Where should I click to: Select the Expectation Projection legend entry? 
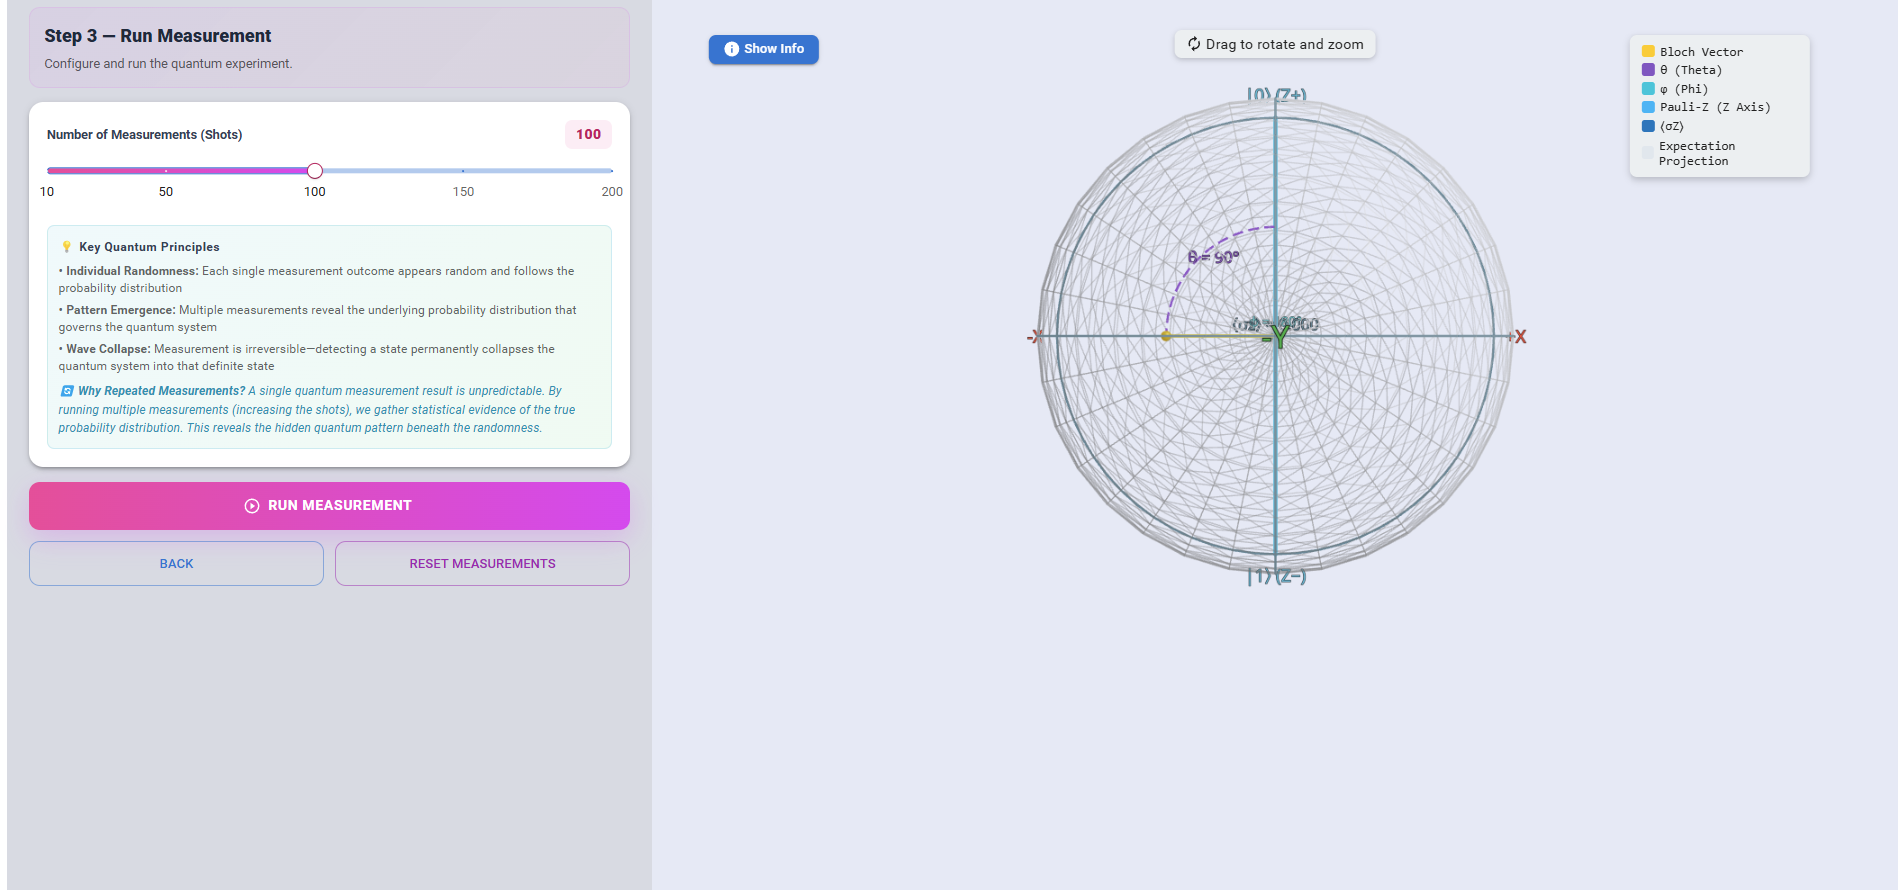1696,153
